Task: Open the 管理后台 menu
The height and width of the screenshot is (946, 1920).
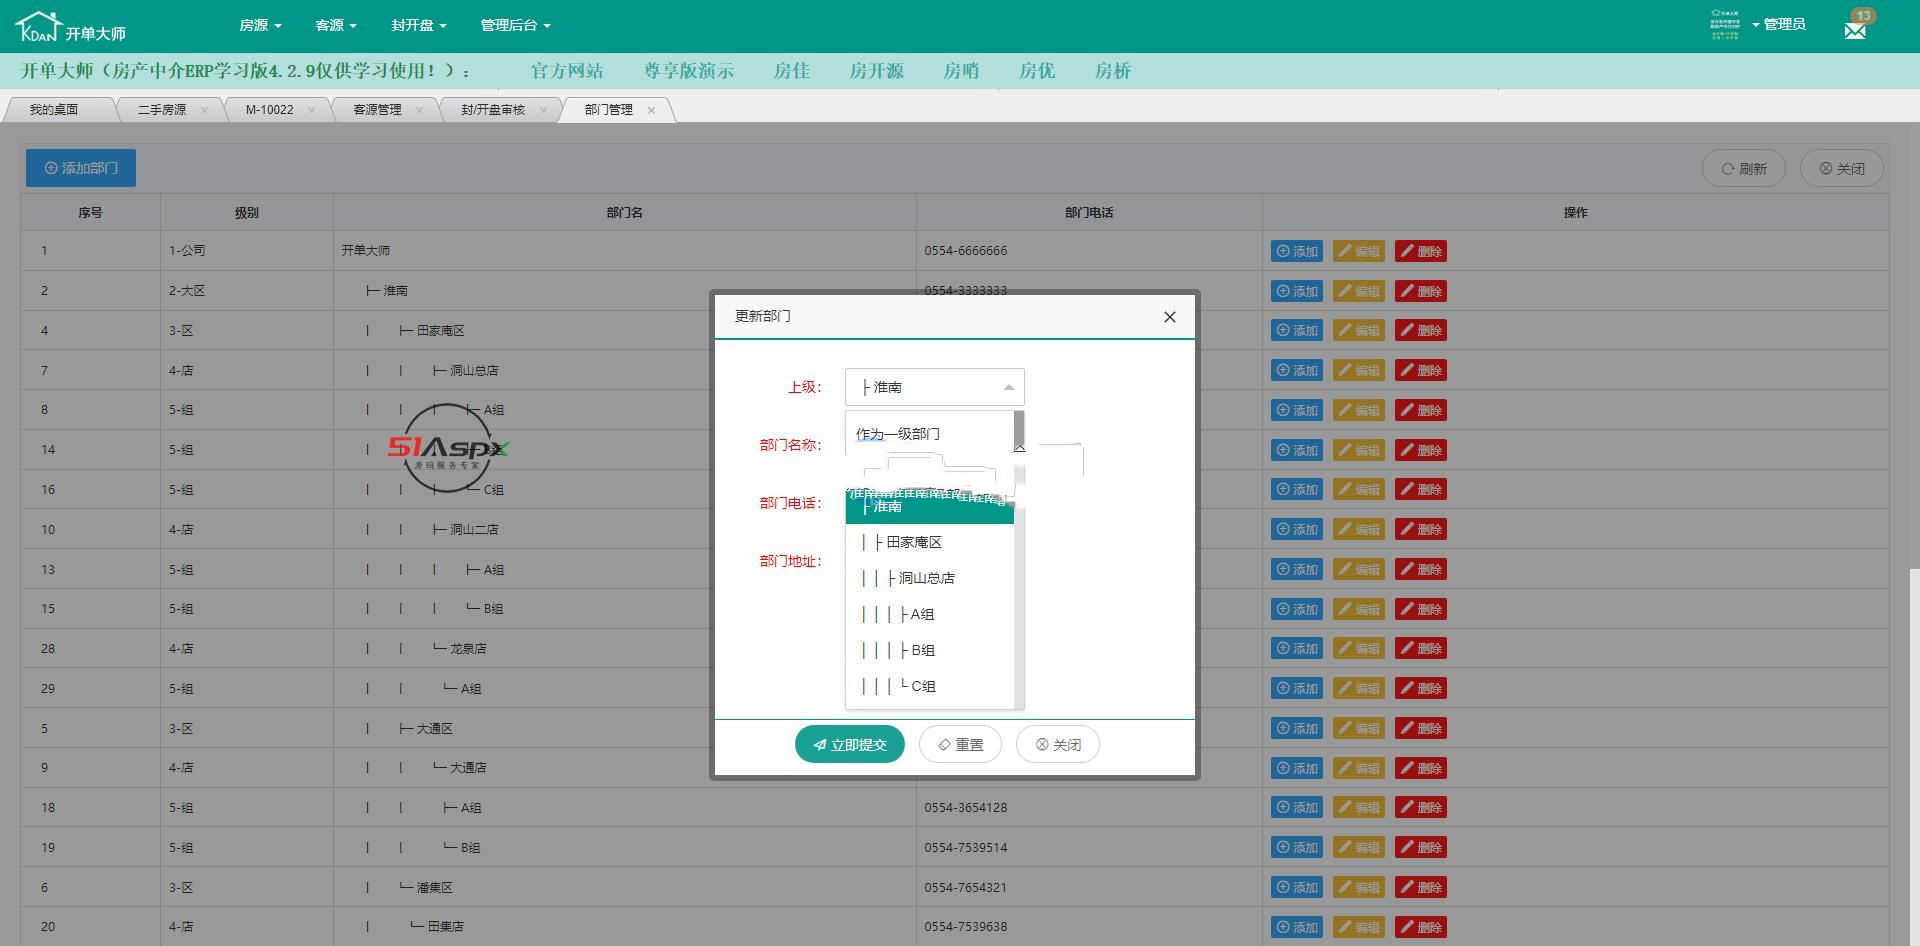Action: (515, 25)
